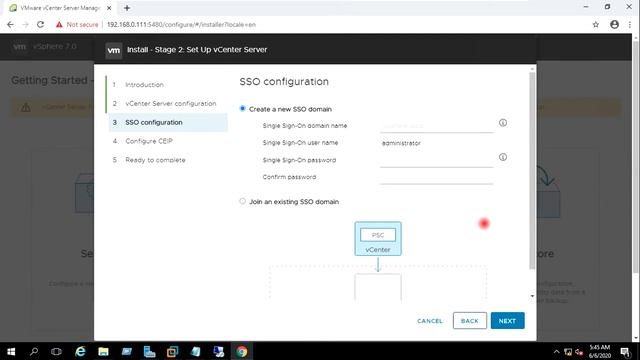Open Task View on taskbar
640x360 pixels.
tap(56, 351)
